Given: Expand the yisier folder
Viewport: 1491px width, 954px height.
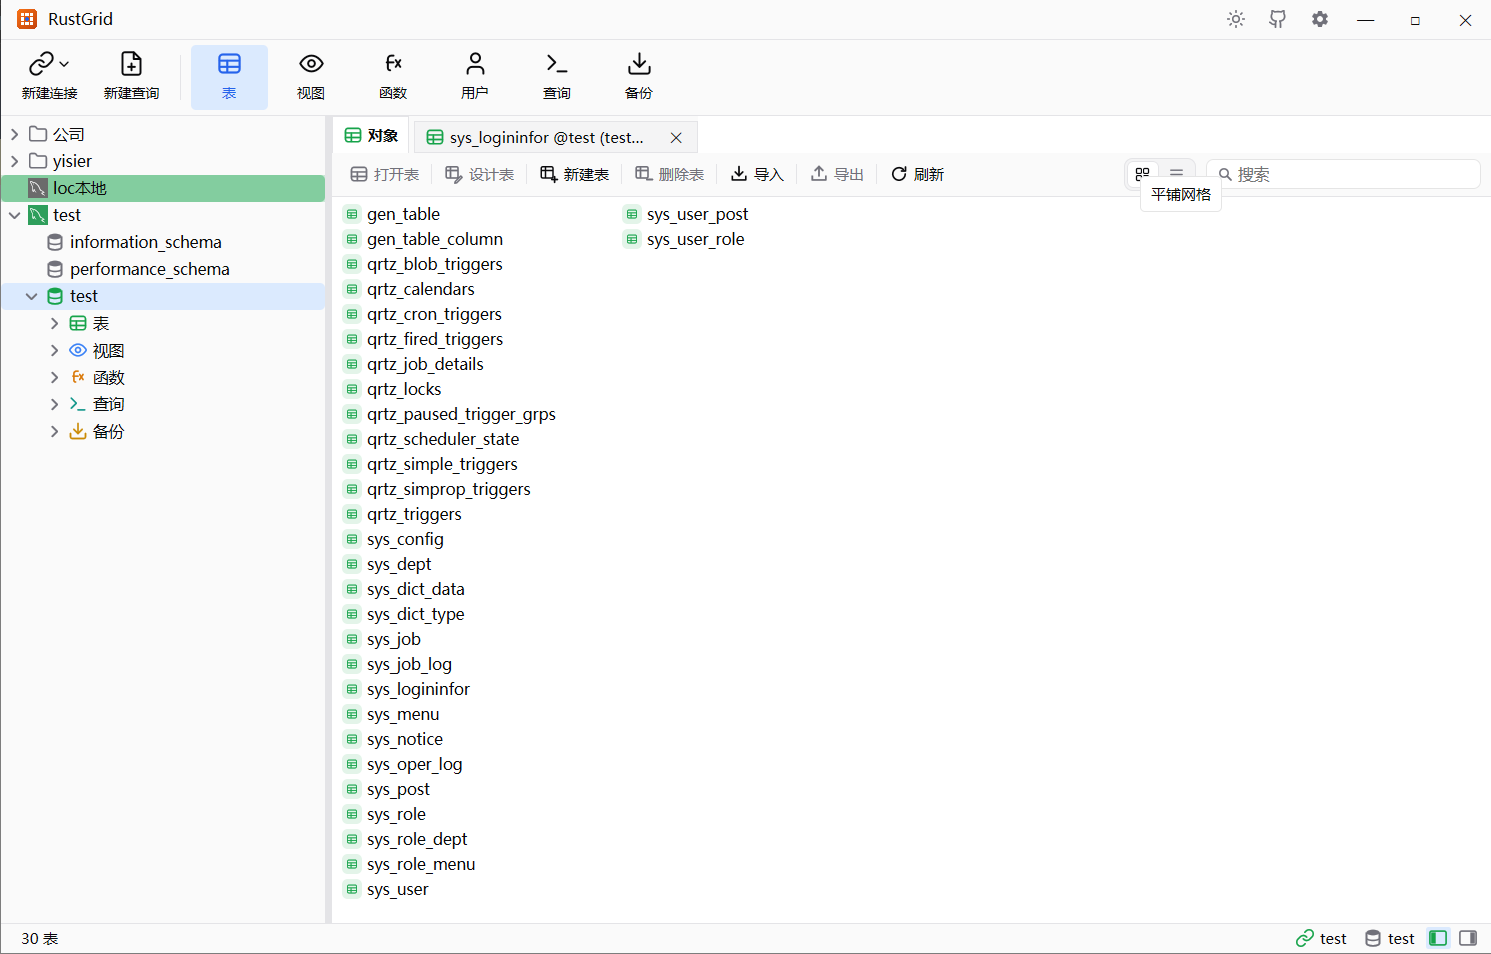Looking at the screenshot, I should (x=15, y=161).
